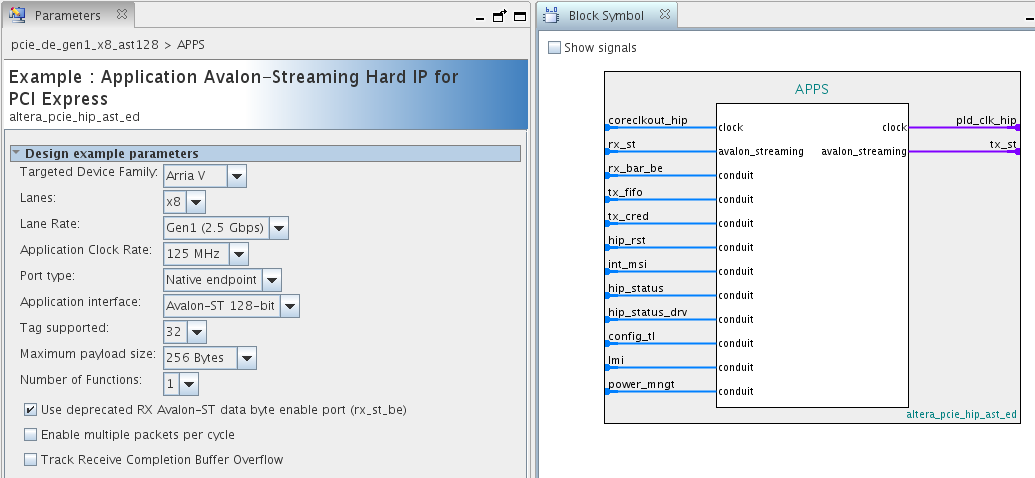Switch to the Block Symbol tab
This screenshot has width=1035, height=478.
tap(606, 15)
